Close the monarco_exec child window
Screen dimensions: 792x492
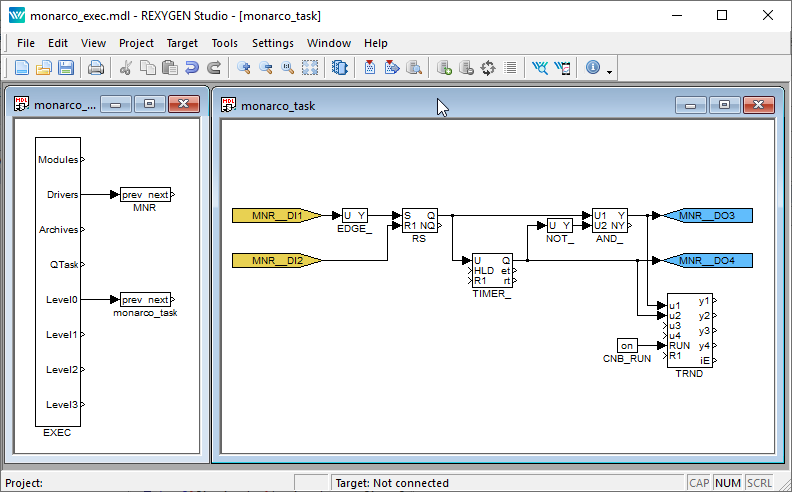point(183,104)
